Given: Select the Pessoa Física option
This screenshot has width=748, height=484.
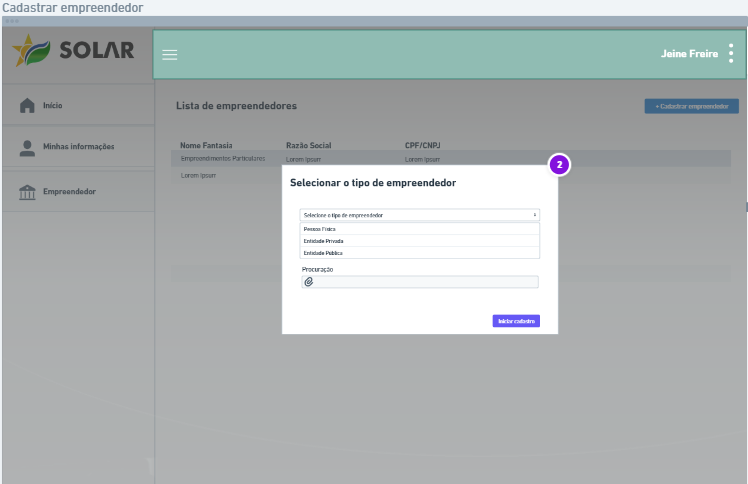Looking at the screenshot, I should tap(419, 229).
